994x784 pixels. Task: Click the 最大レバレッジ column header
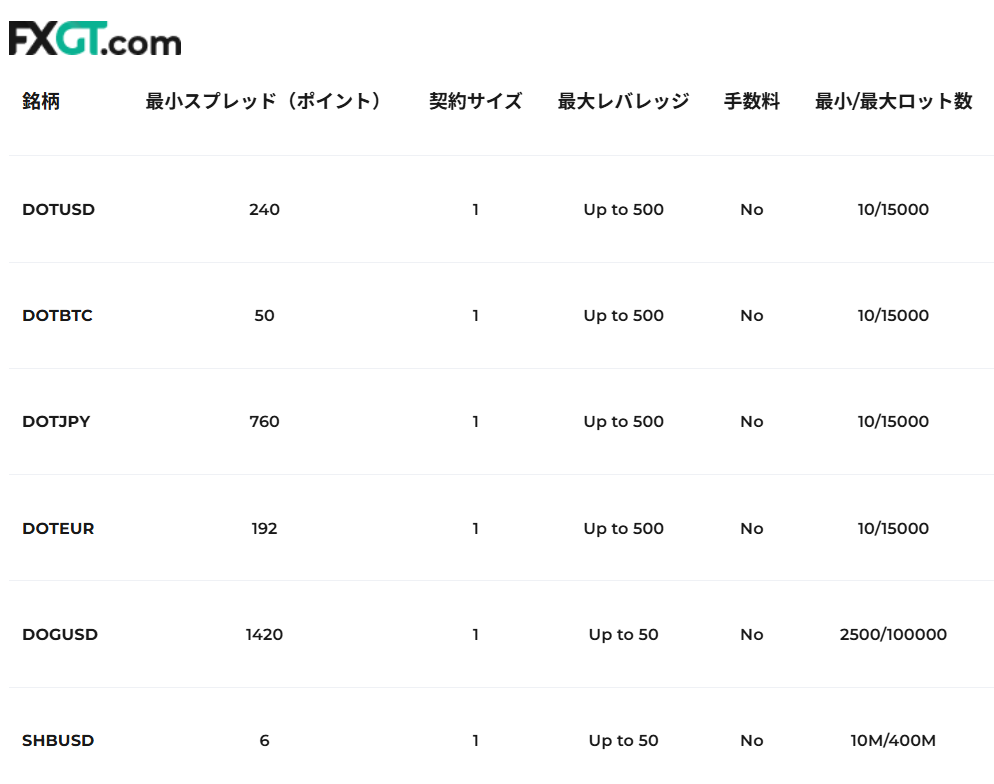623,101
